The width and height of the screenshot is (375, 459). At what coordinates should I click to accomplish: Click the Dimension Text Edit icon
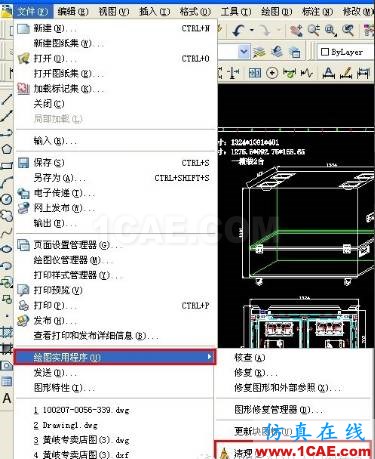click(329, 73)
